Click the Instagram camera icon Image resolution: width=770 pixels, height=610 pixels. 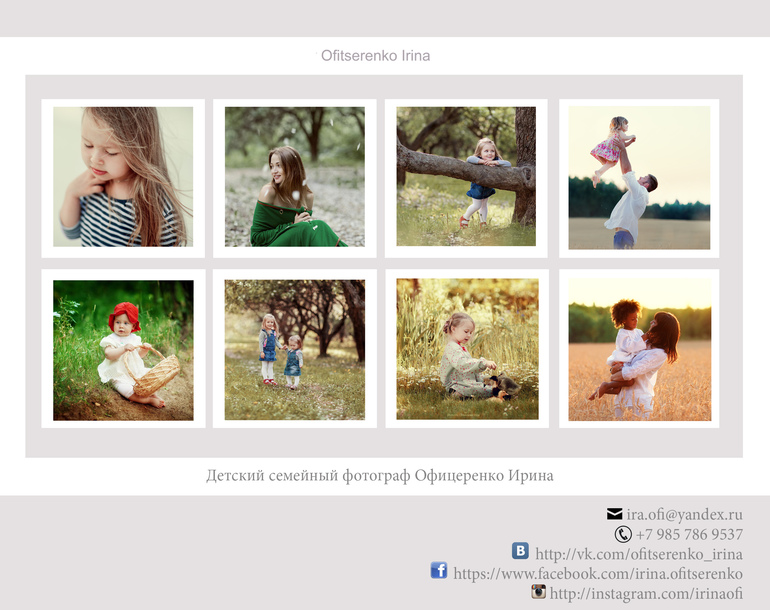pos(538,592)
